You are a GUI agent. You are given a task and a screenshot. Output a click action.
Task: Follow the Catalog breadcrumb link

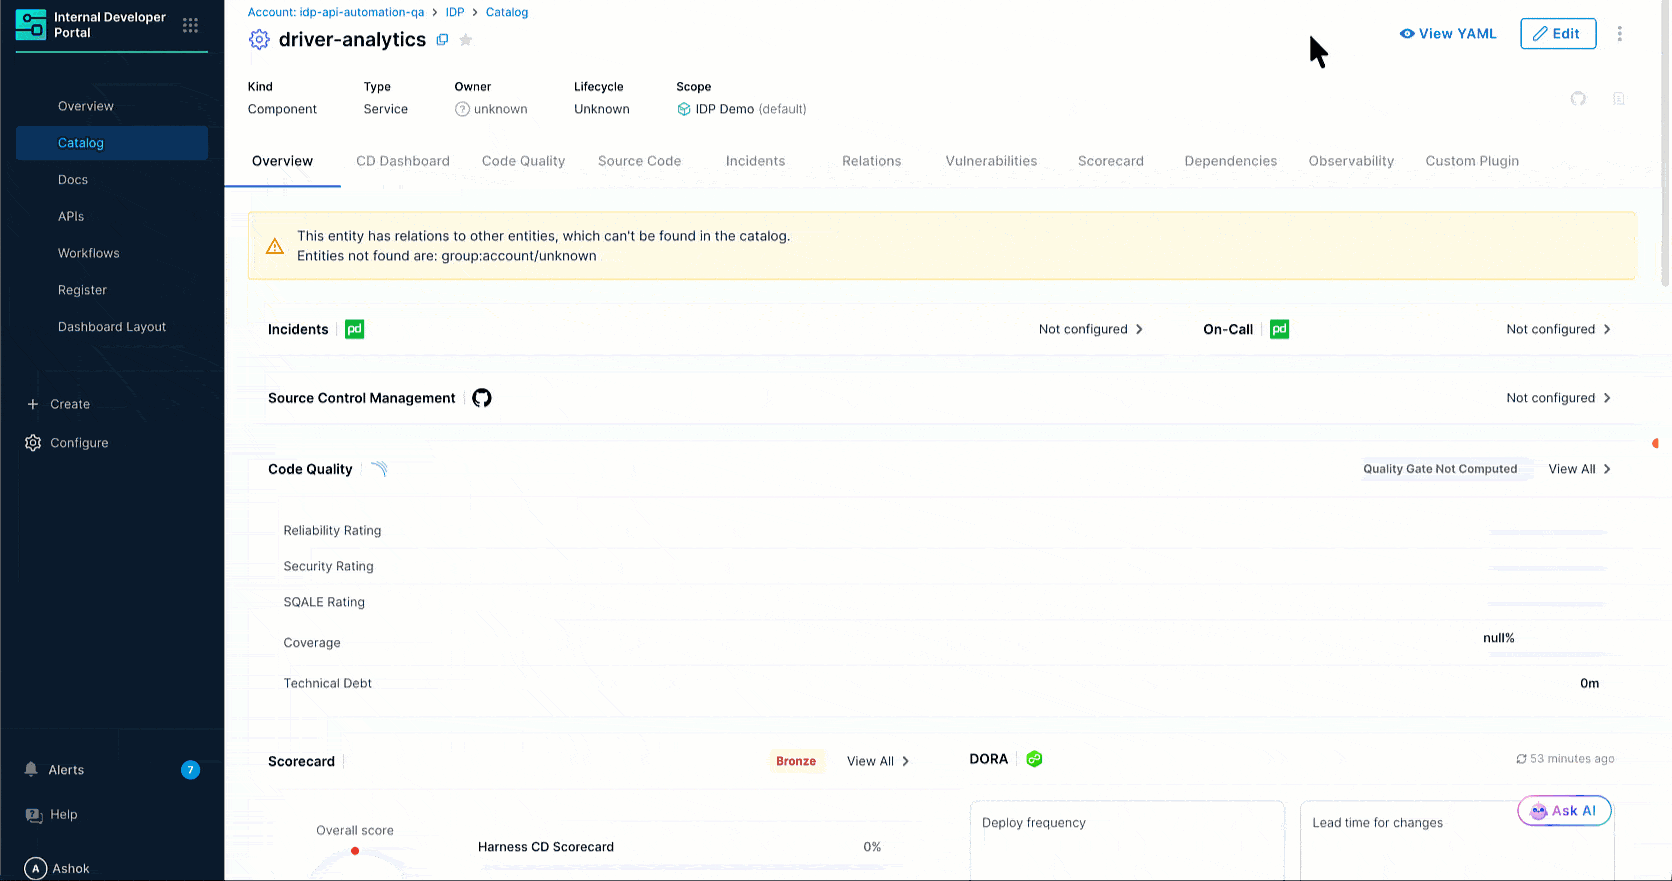click(x=507, y=12)
